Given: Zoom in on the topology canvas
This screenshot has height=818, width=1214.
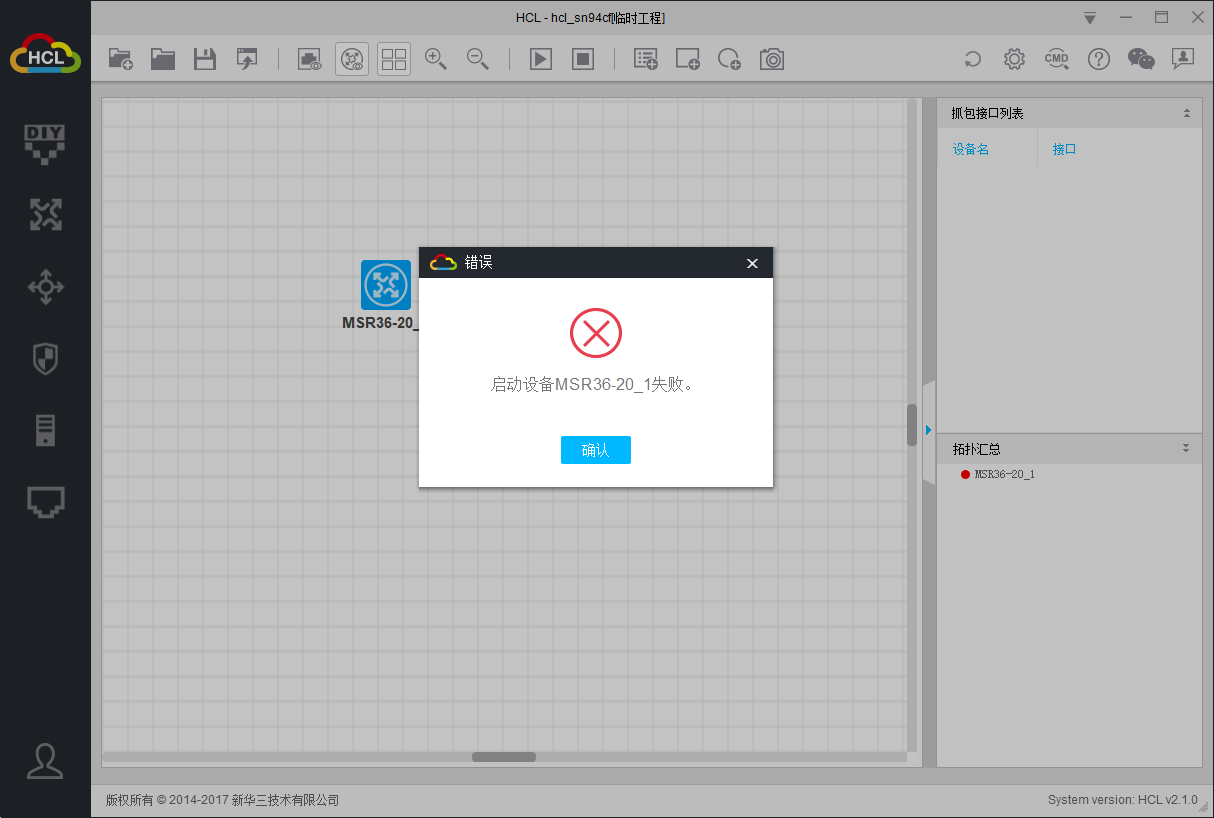Looking at the screenshot, I should point(435,59).
